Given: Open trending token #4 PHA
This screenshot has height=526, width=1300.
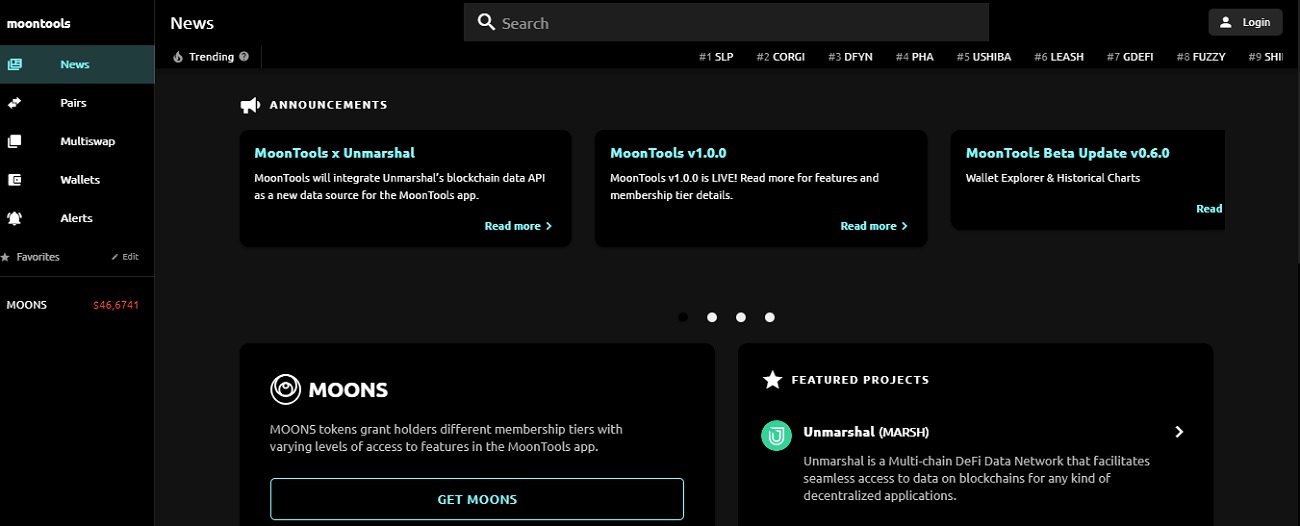Looking at the screenshot, I should (x=915, y=57).
